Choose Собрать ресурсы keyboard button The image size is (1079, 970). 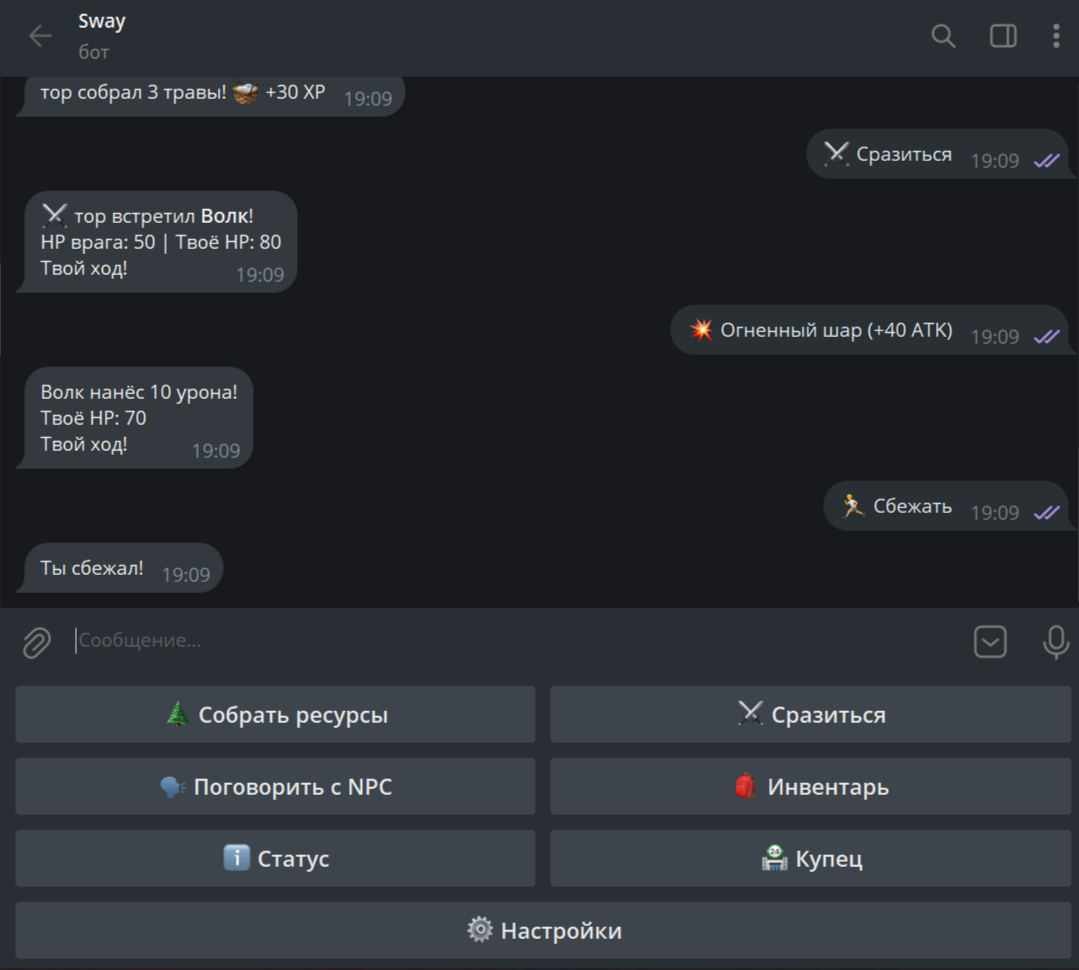pos(275,714)
